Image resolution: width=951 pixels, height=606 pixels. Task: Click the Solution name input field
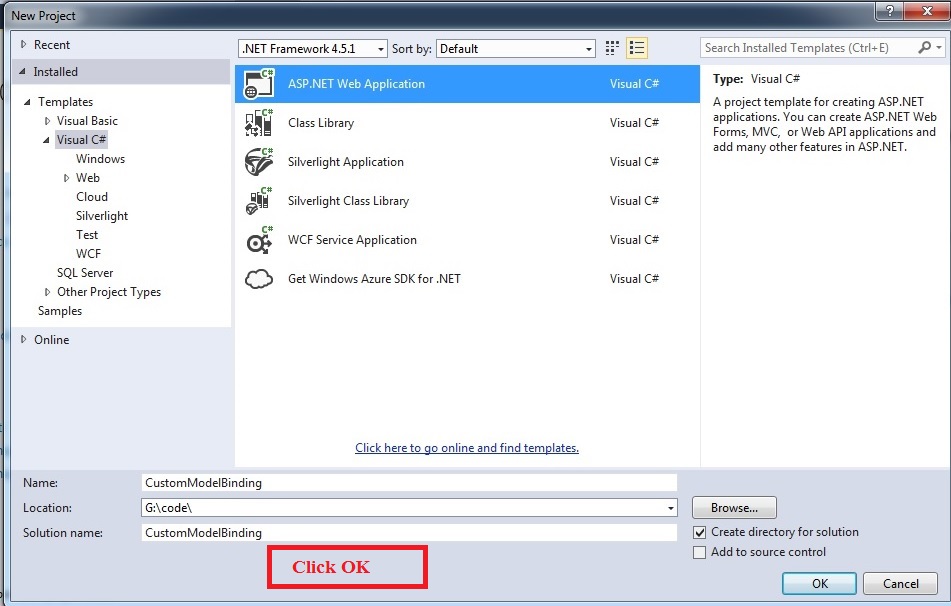409,533
